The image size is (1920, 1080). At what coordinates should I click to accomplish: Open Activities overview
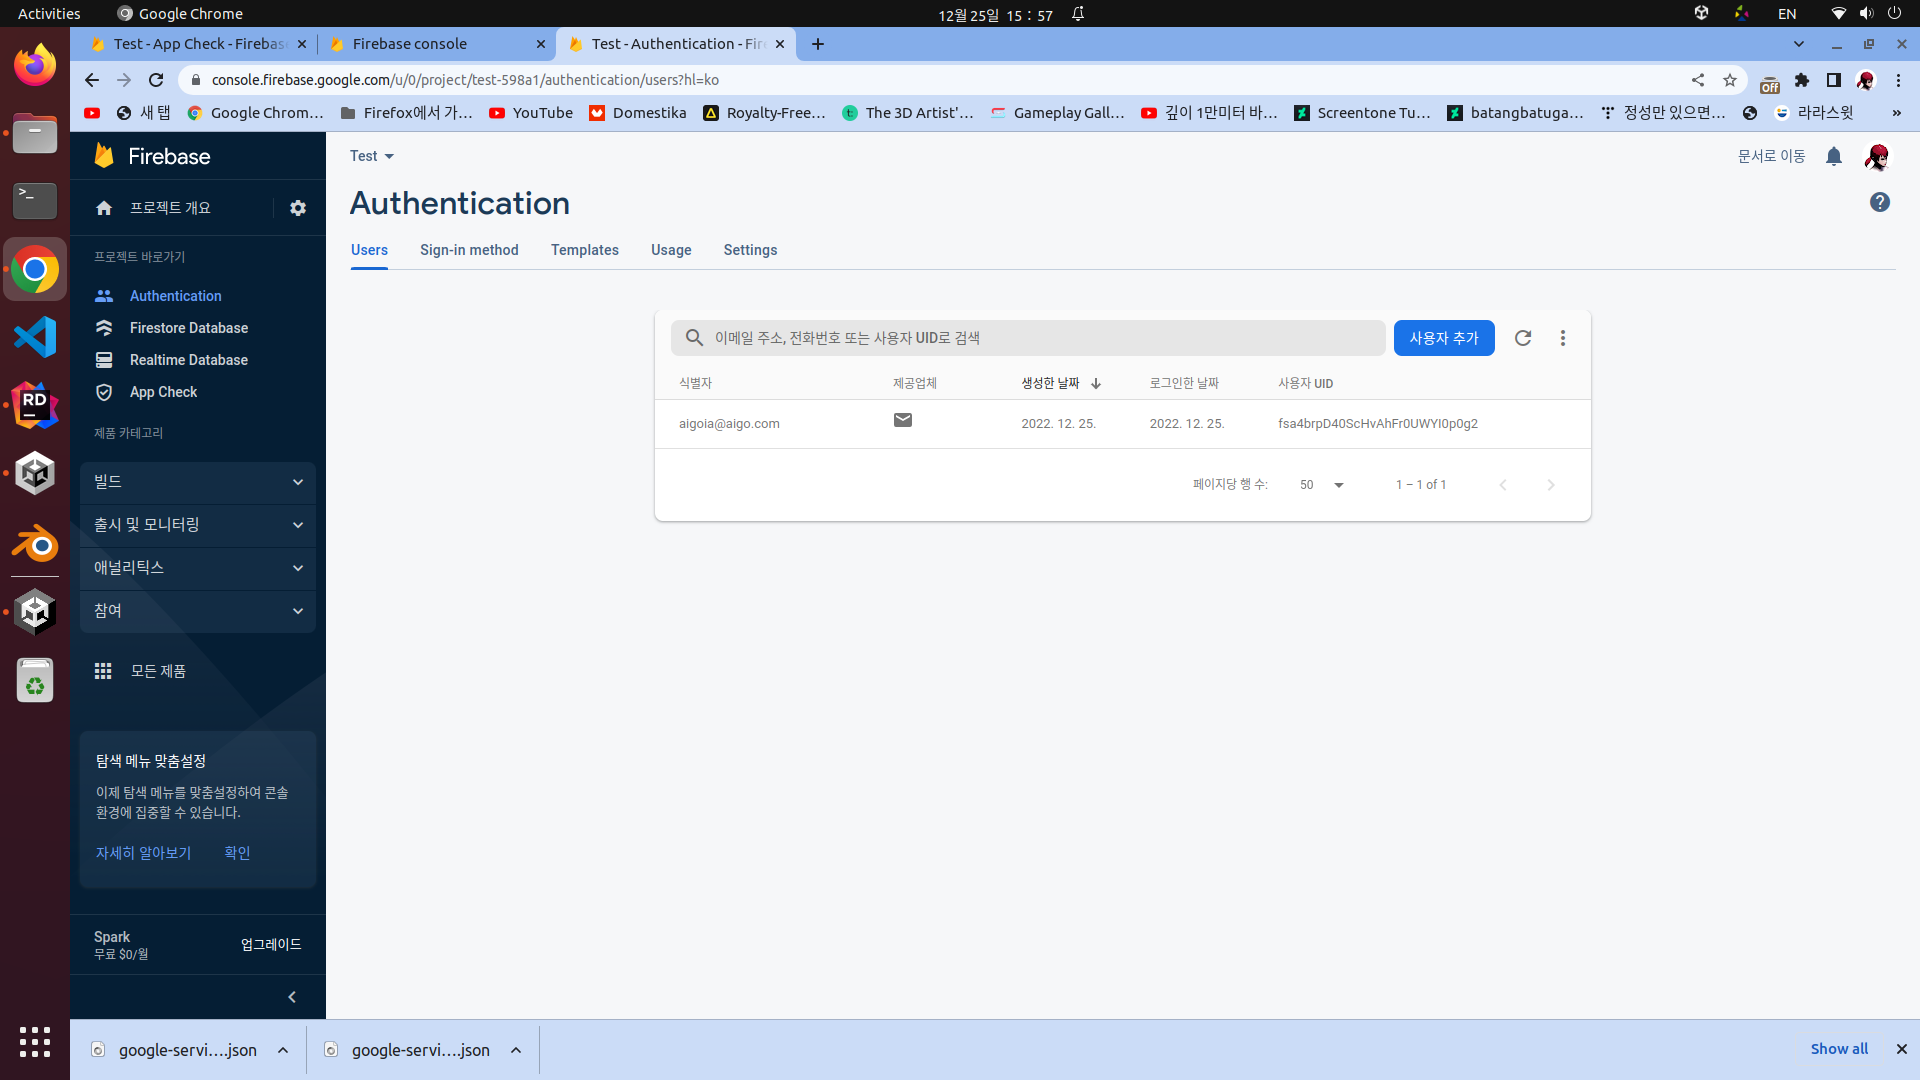(x=49, y=14)
